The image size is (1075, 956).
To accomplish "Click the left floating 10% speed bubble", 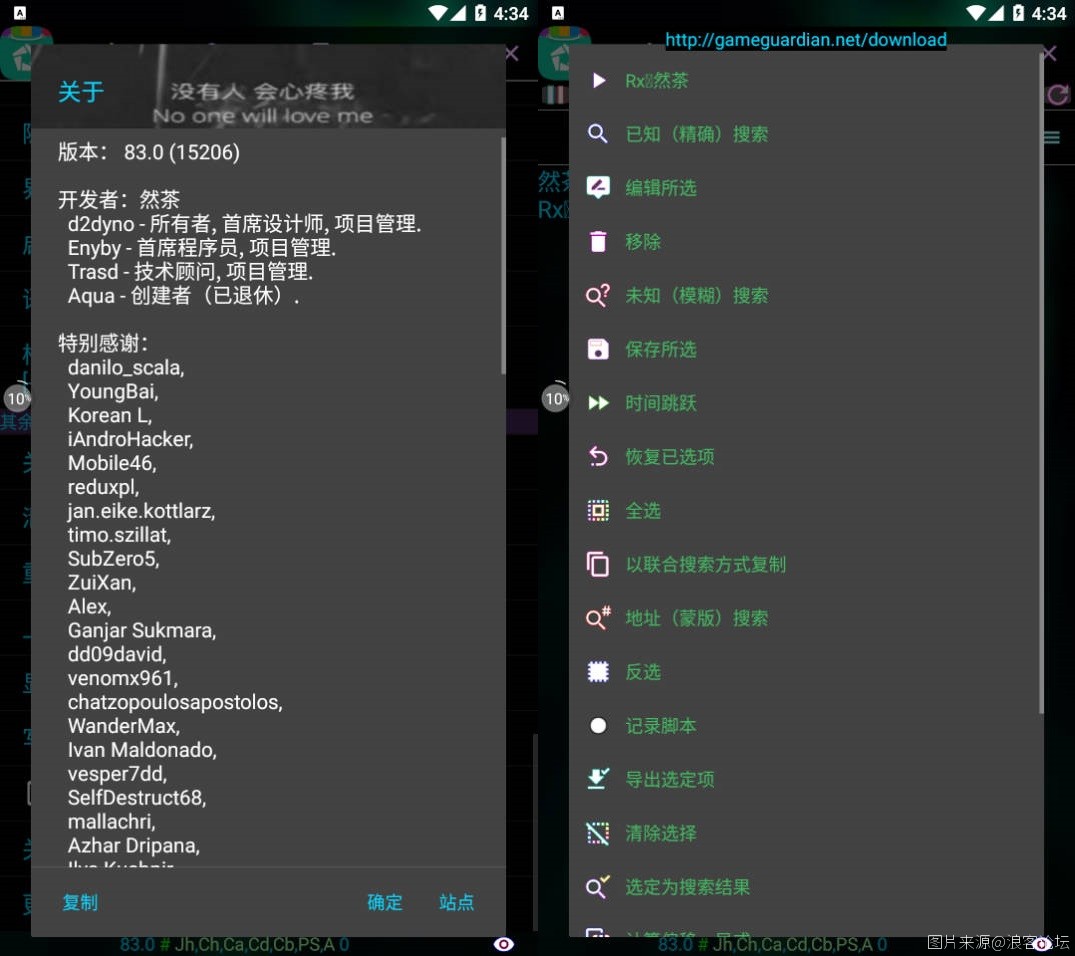I will [17, 398].
